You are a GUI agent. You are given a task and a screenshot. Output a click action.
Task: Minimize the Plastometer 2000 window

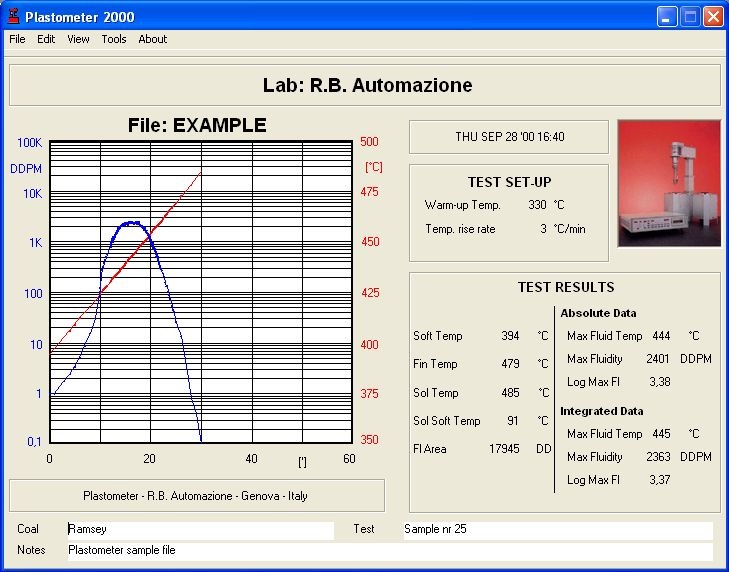pyautogui.click(x=667, y=17)
